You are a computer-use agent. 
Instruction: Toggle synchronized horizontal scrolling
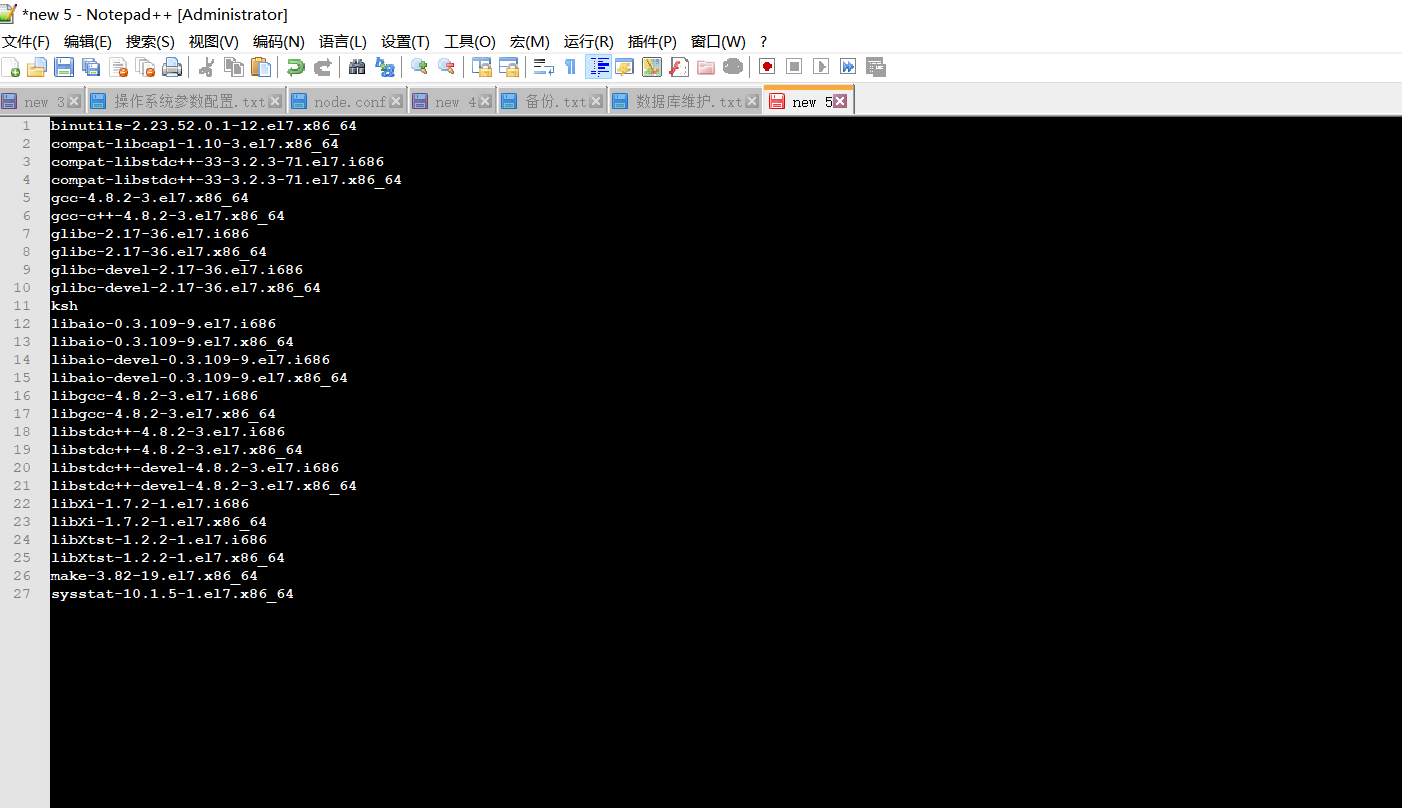click(x=509, y=67)
